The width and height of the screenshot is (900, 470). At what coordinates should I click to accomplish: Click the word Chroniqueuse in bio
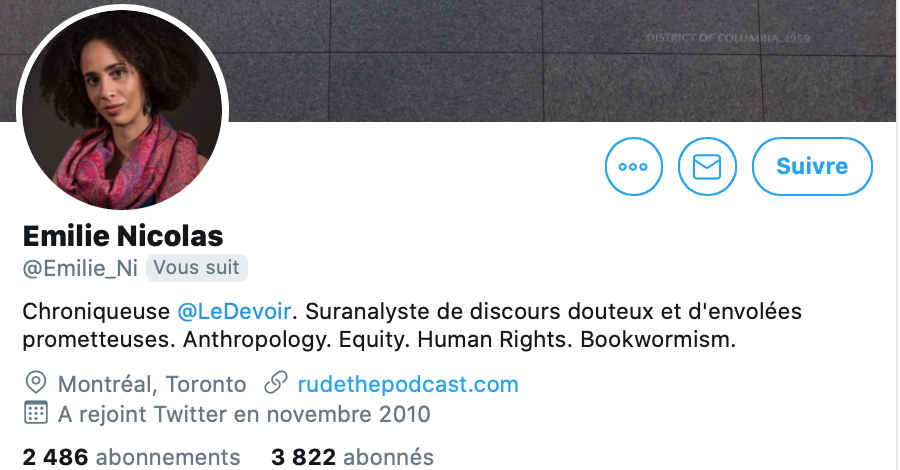(x=96, y=311)
